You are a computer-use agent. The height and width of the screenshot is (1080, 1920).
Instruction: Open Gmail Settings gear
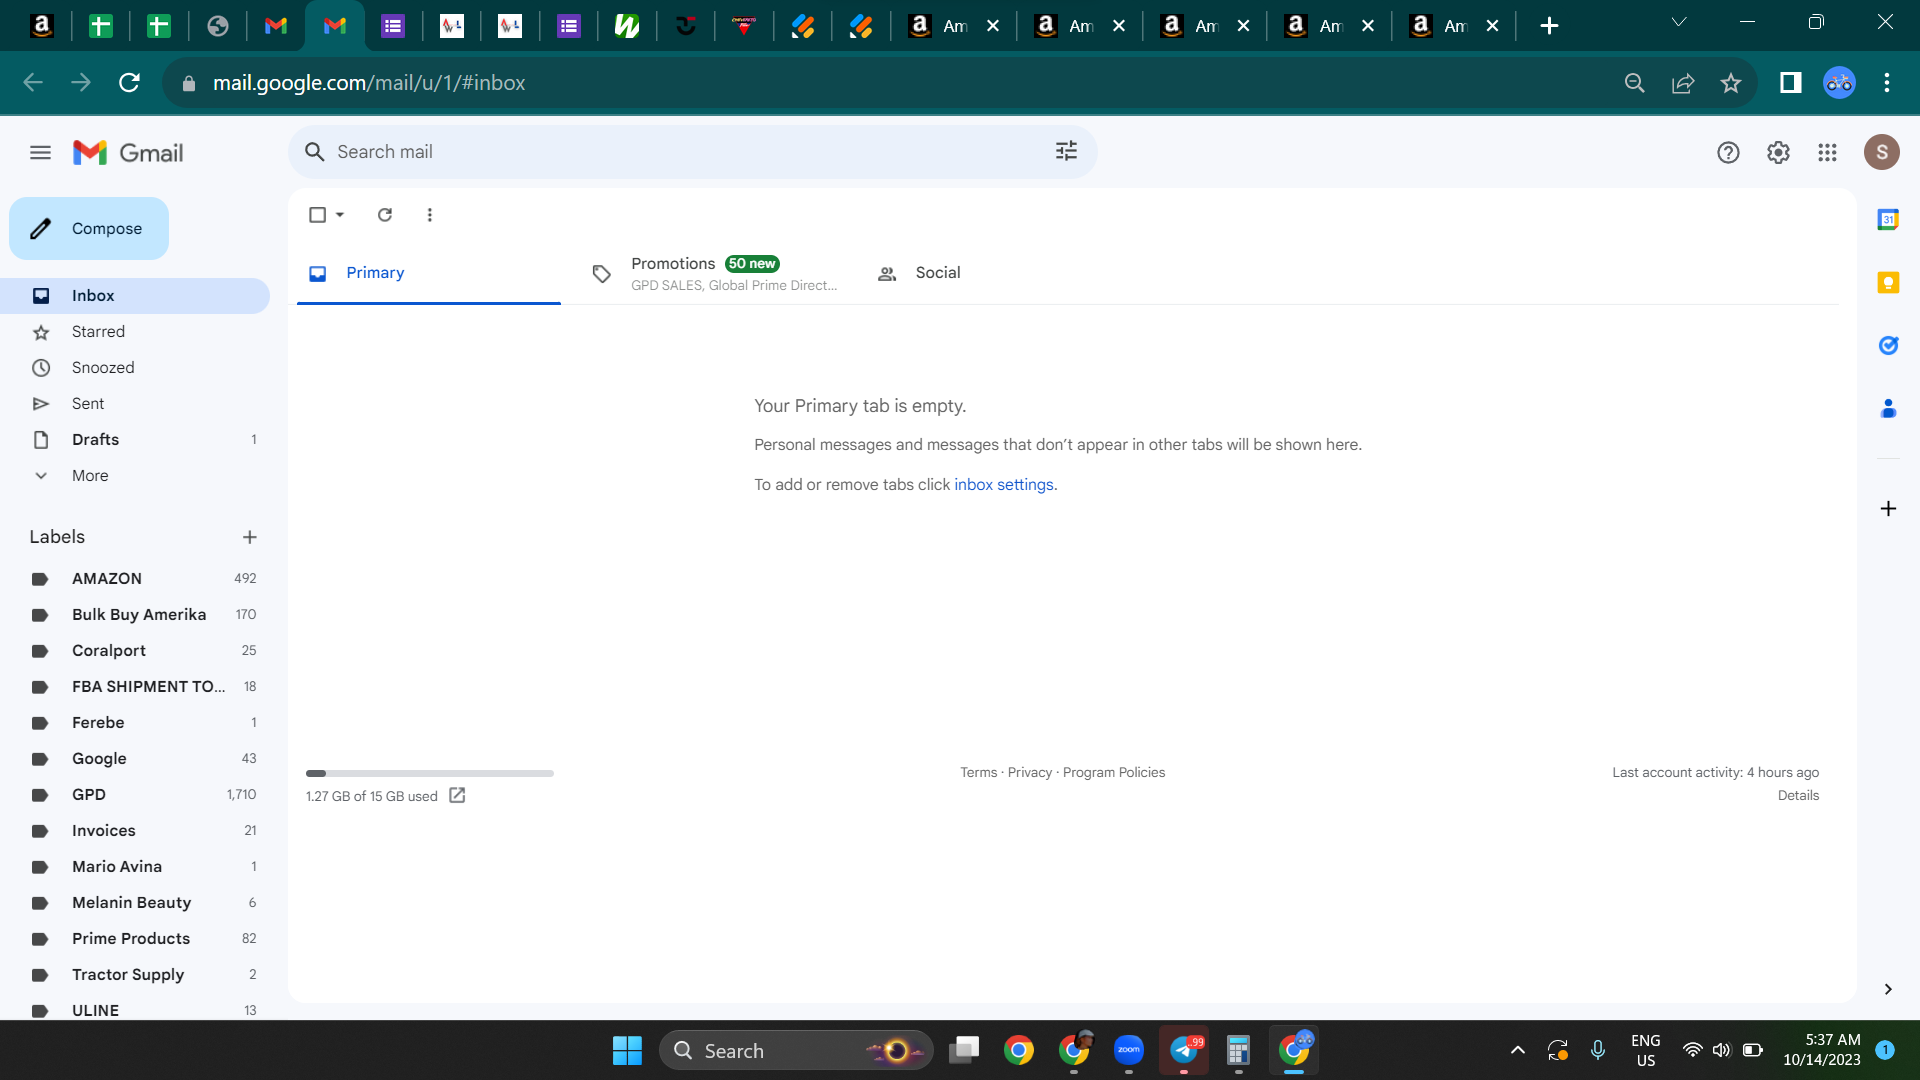coord(1778,152)
